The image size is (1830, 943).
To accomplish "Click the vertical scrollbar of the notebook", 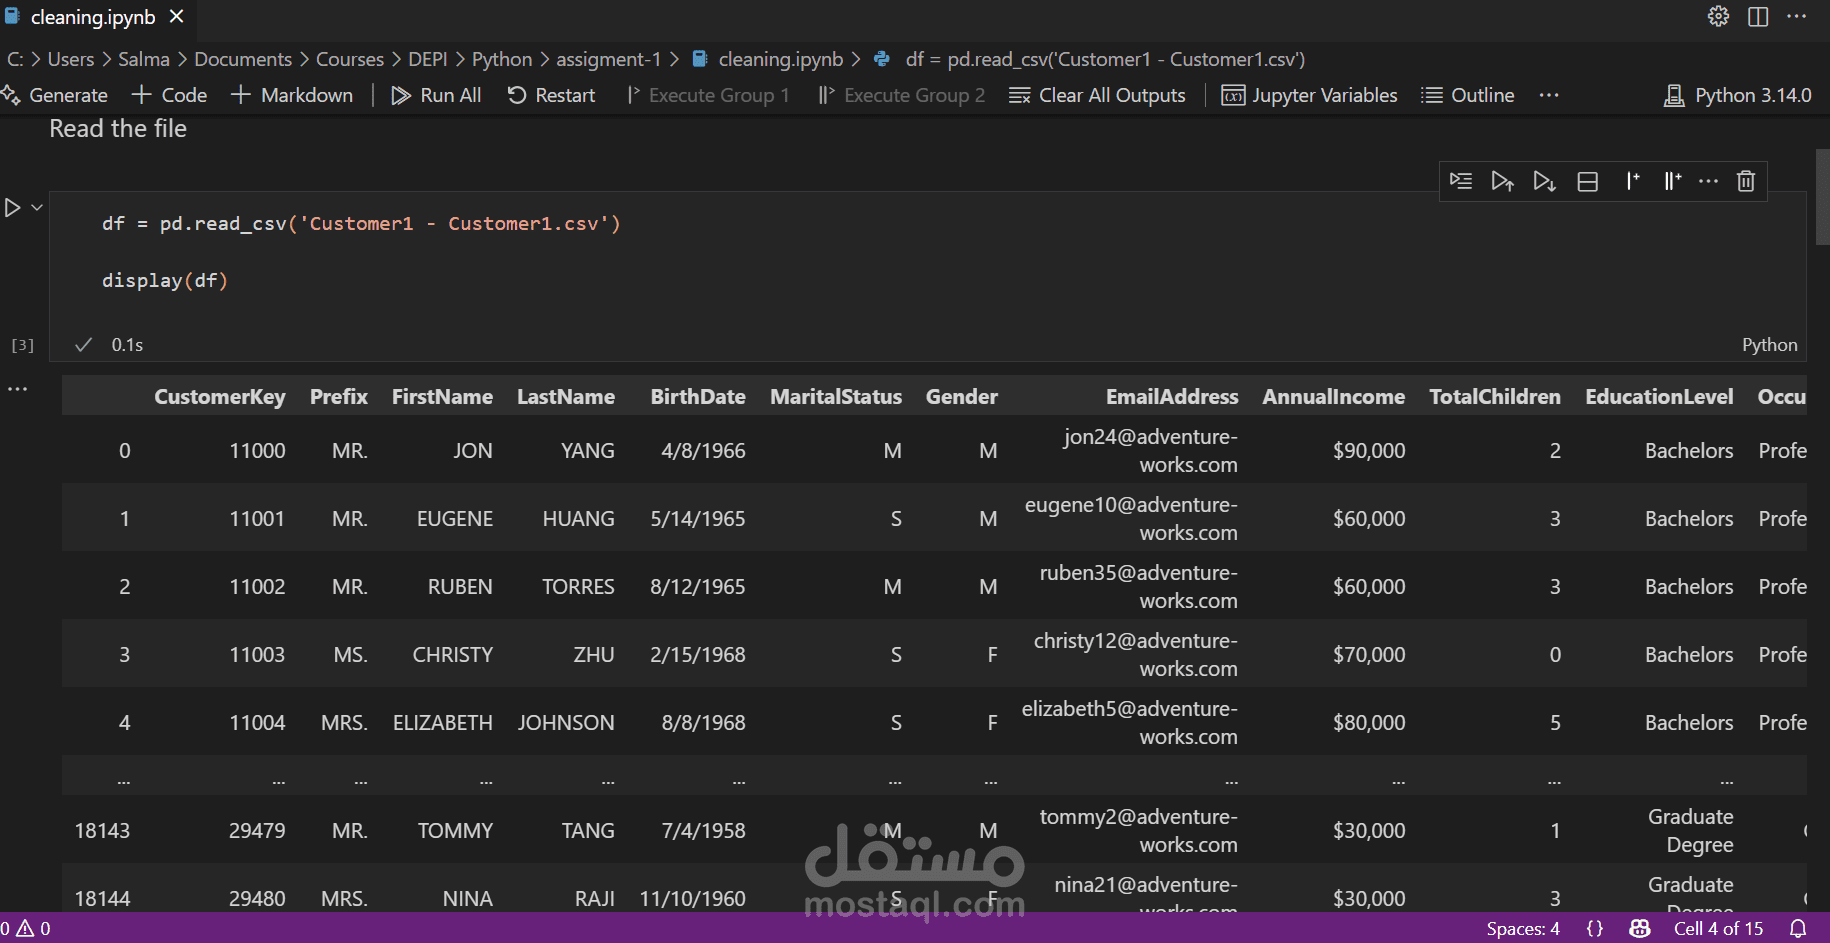I will coord(1822,197).
